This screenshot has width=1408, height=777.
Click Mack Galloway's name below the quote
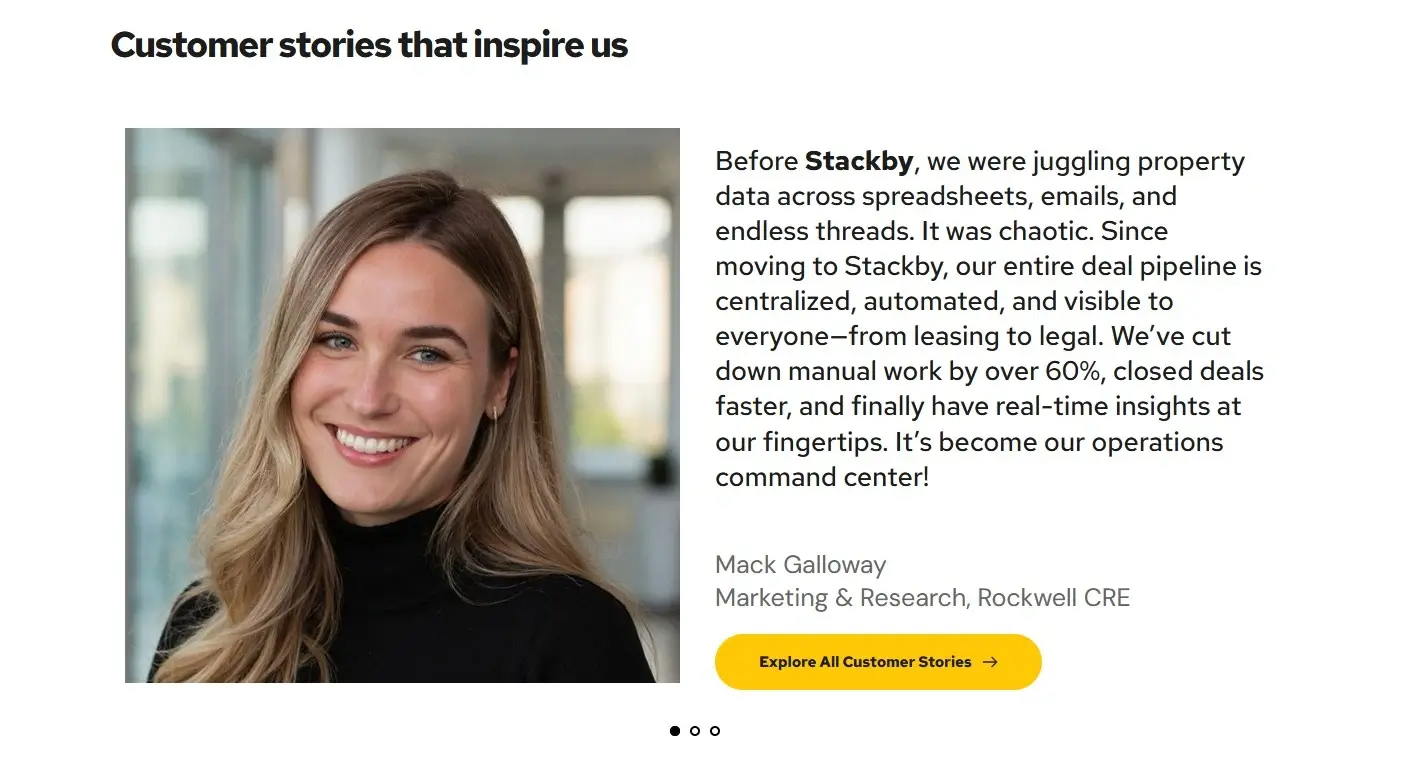[800, 565]
